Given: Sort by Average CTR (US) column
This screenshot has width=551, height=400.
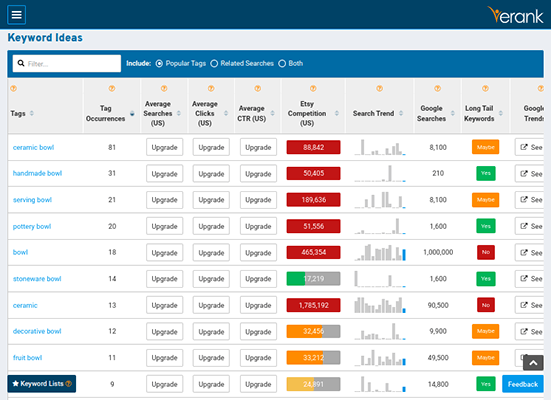Looking at the screenshot, I should tap(272, 113).
